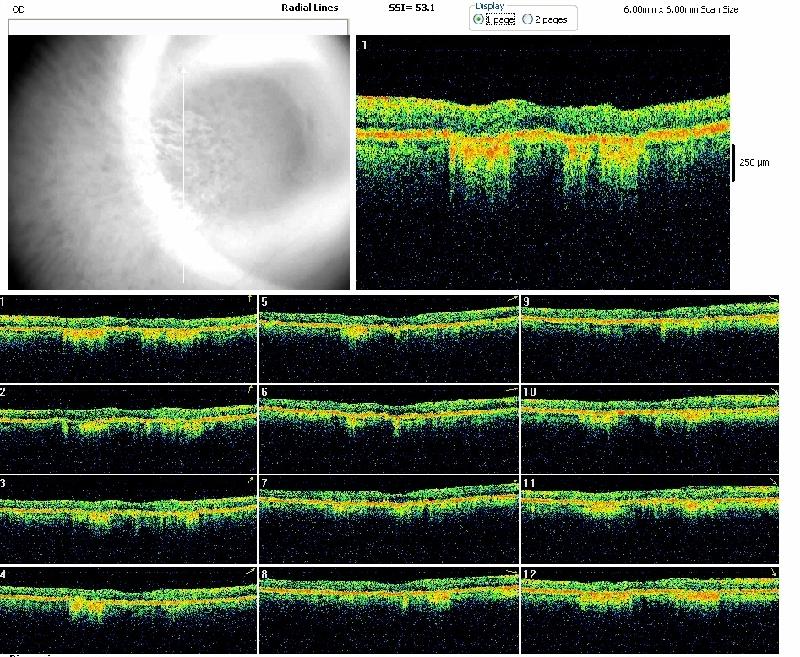Click the direction arrow icon on scan 5

coord(511,300)
